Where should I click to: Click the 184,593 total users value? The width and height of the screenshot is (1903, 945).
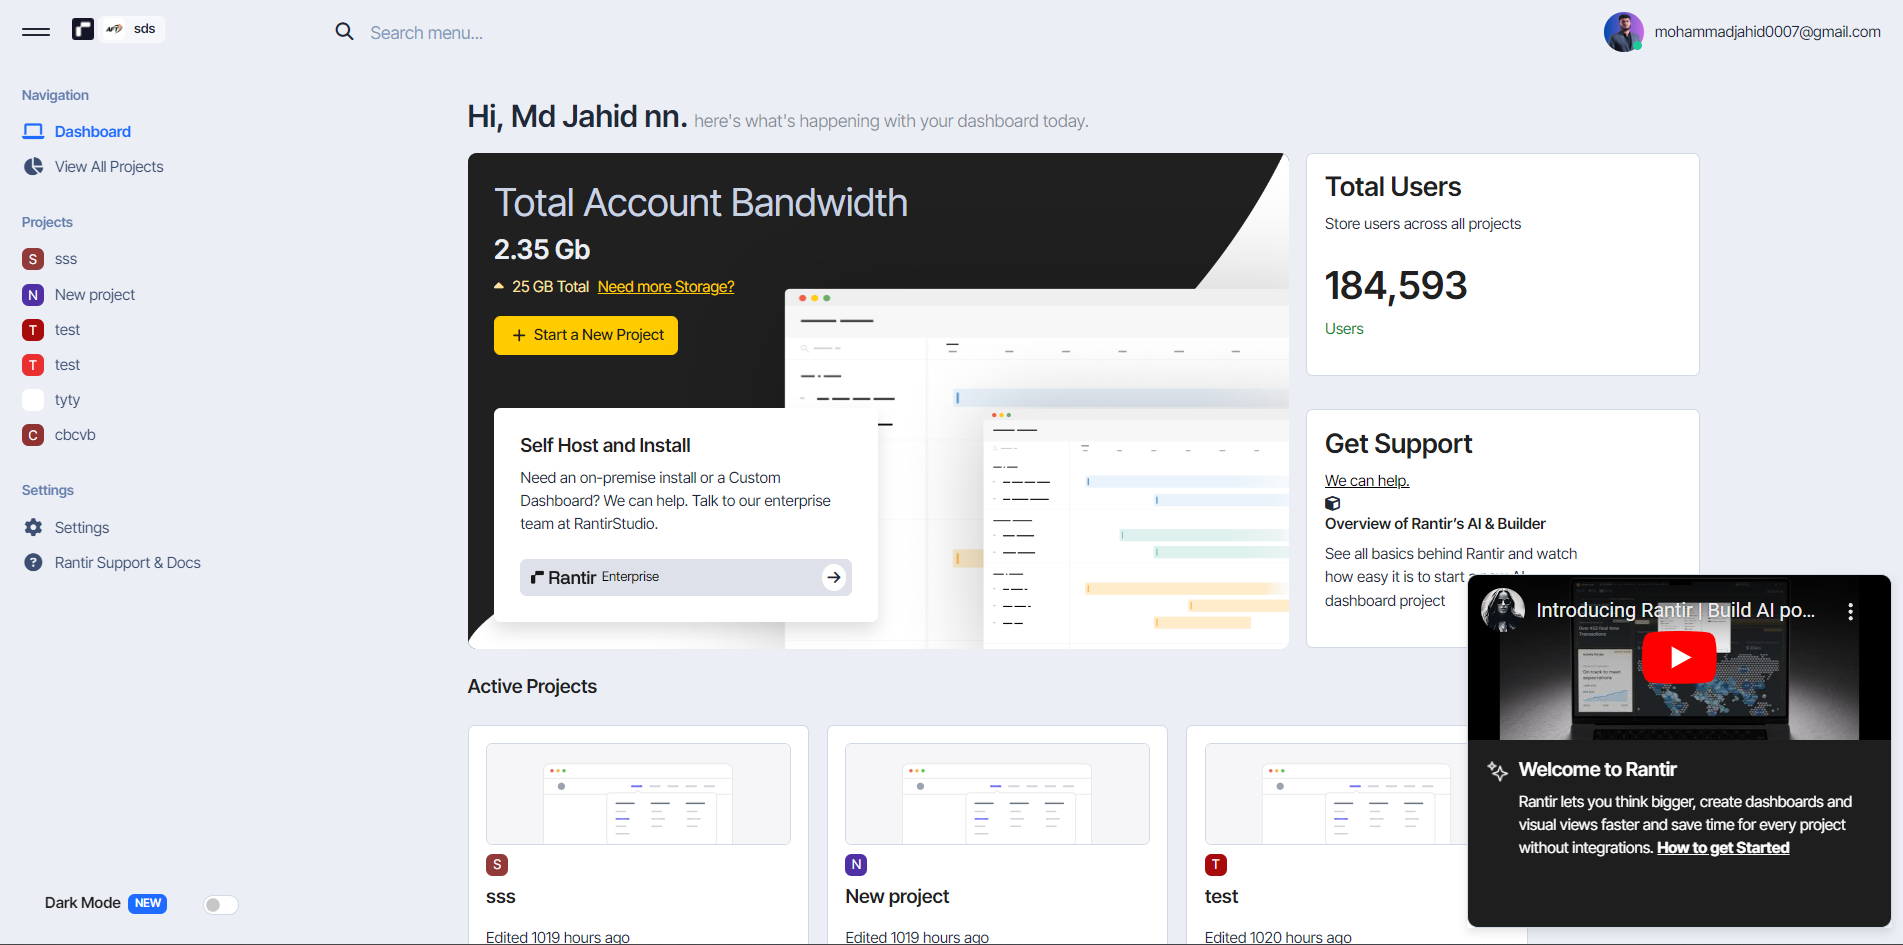(1396, 286)
